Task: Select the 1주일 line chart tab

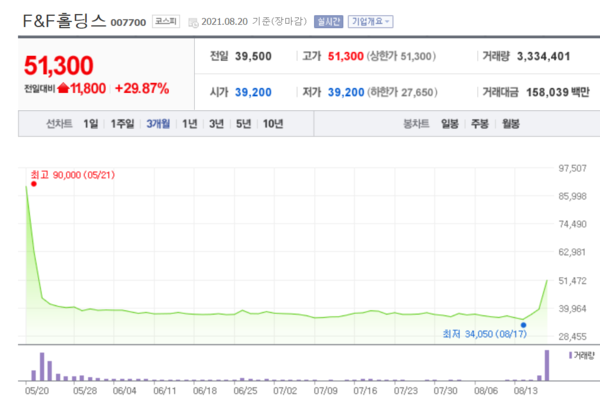Action: (x=122, y=124)
